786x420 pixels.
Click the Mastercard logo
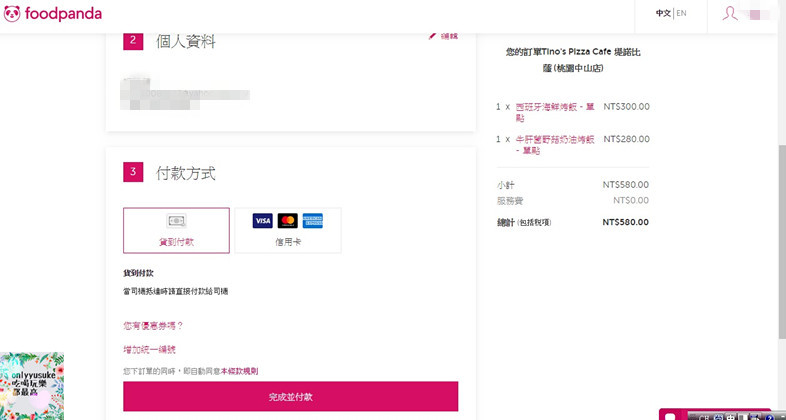pyautogui.click(x=287, y=221)
